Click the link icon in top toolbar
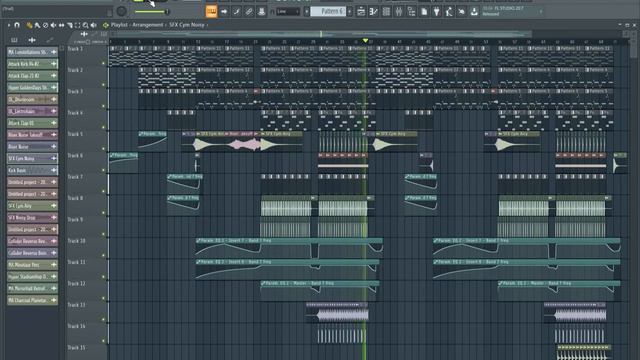The height and width of the screenshot is (360, 640). pyautogui.click(x=249, y=12)
